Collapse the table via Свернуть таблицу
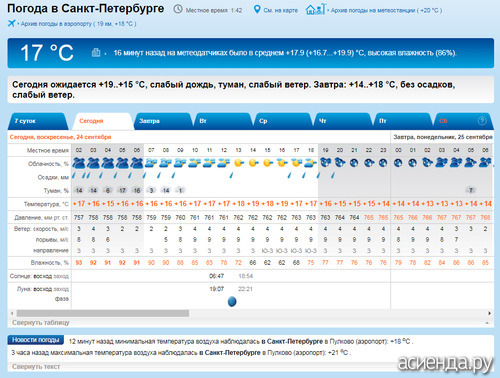Image resolution: width=500 pixels, height=378 pixels. click(x=41, y=323)
